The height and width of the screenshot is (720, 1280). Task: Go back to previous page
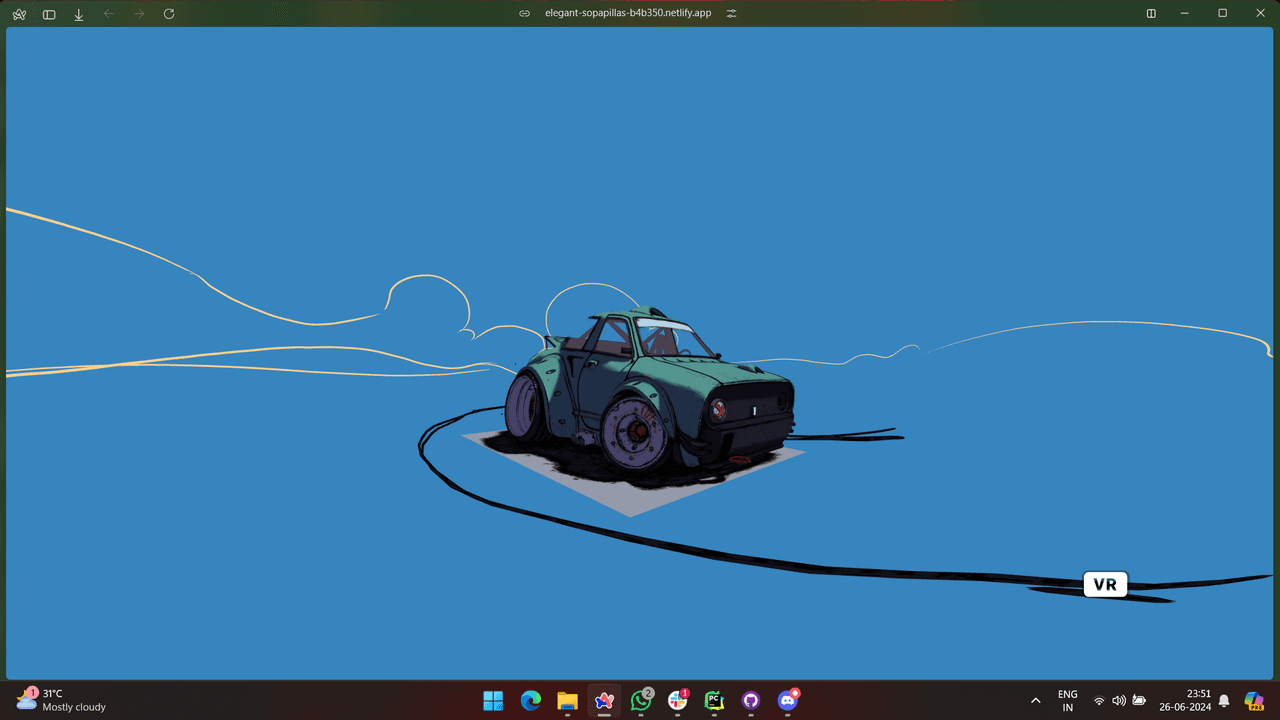pos(109,14)
